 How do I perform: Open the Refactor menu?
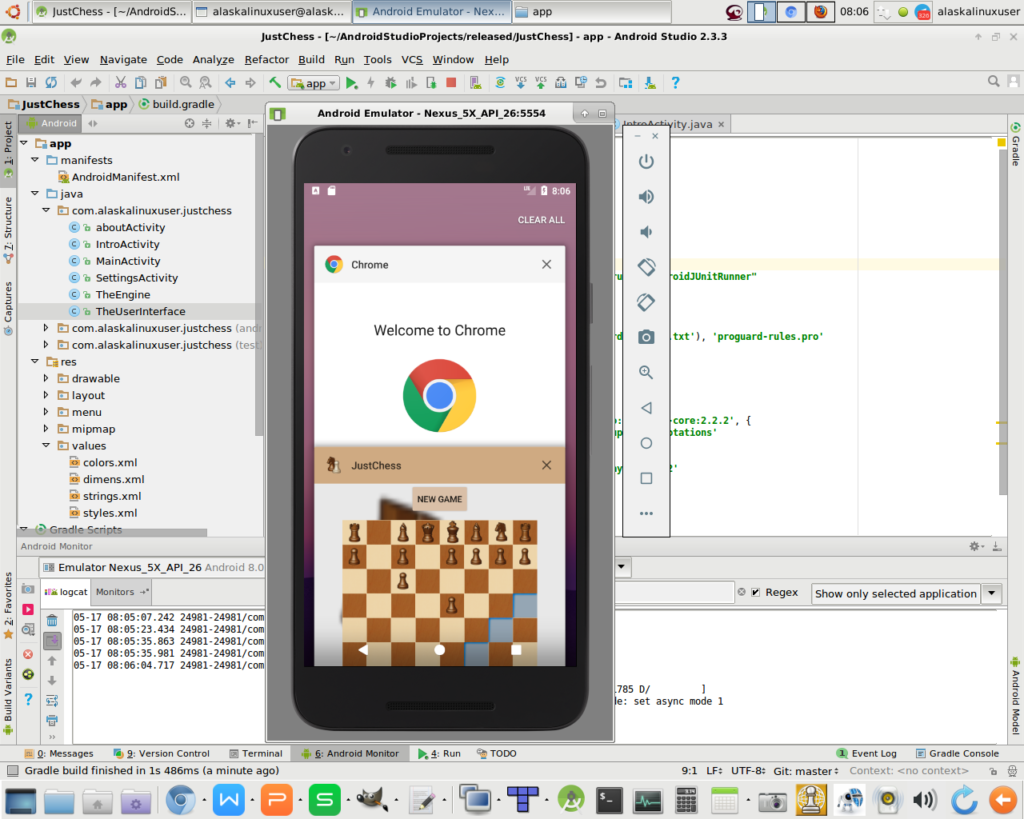267,60
